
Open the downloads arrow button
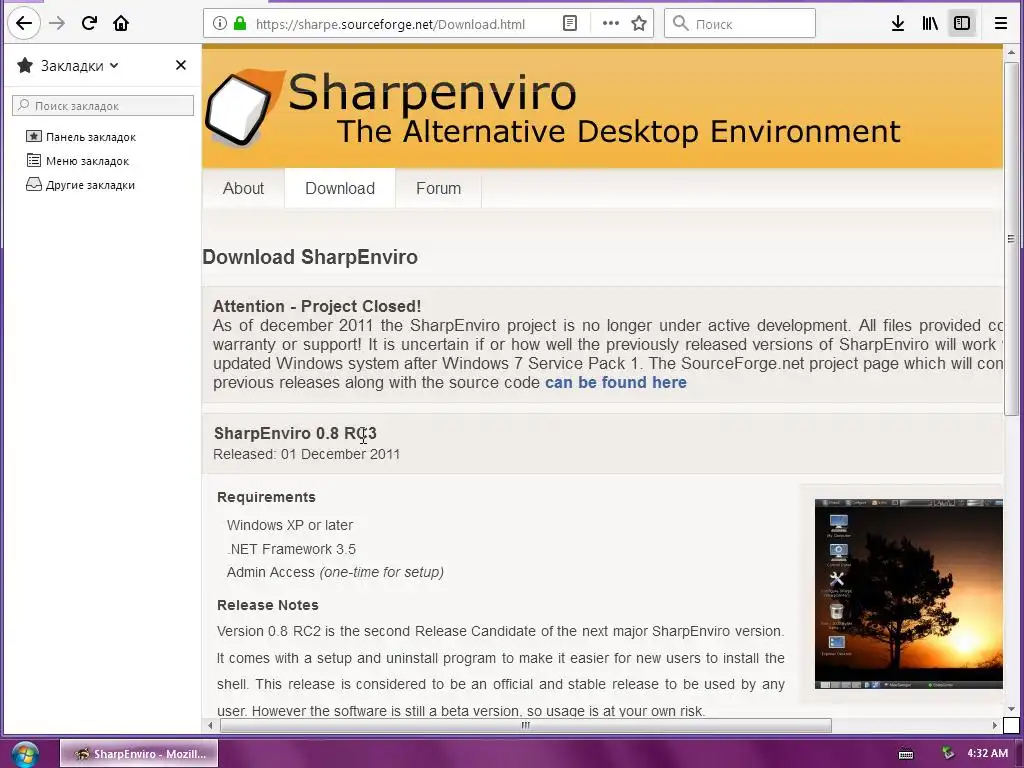click(x=898, y=24)
